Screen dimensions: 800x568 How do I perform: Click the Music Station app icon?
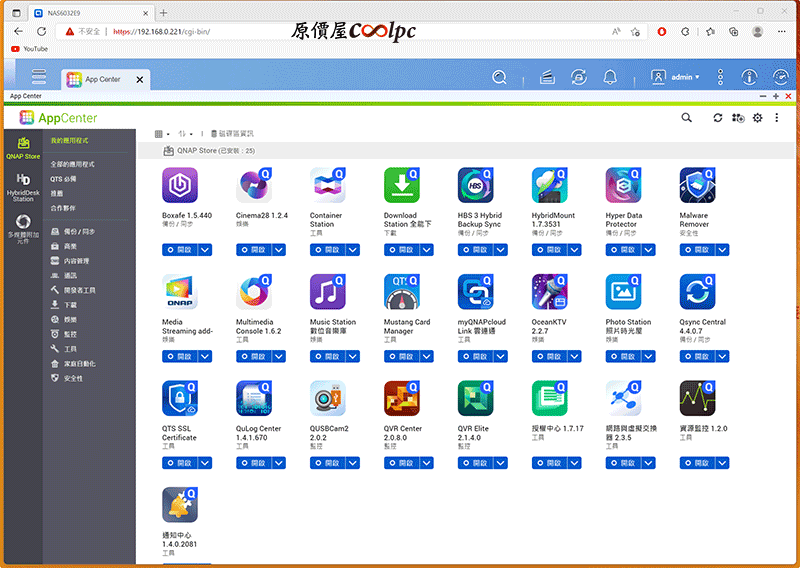click(x=328, y=292)
